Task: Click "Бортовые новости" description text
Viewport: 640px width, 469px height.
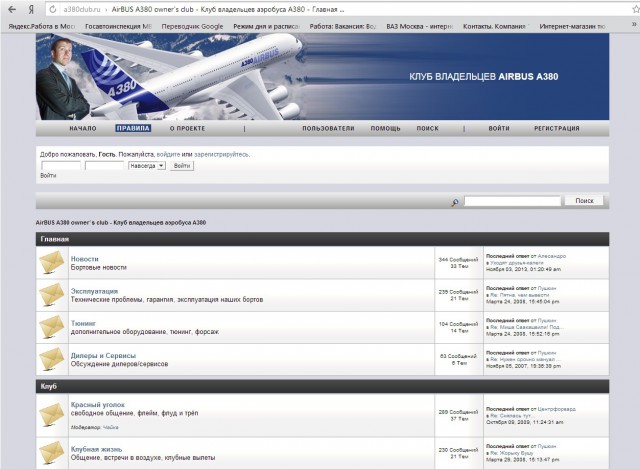Action: [x=99, y=267]
